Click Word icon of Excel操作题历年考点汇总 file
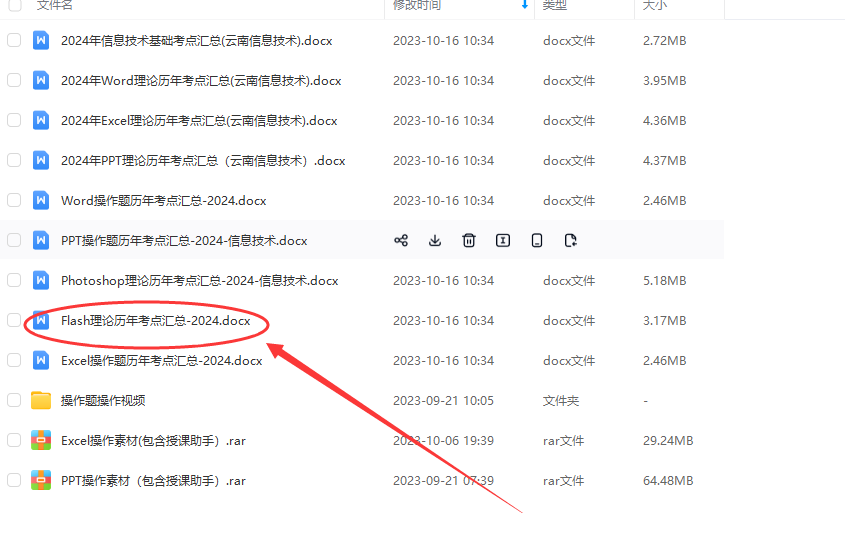 pyautogui.click(x=41, y=360)
